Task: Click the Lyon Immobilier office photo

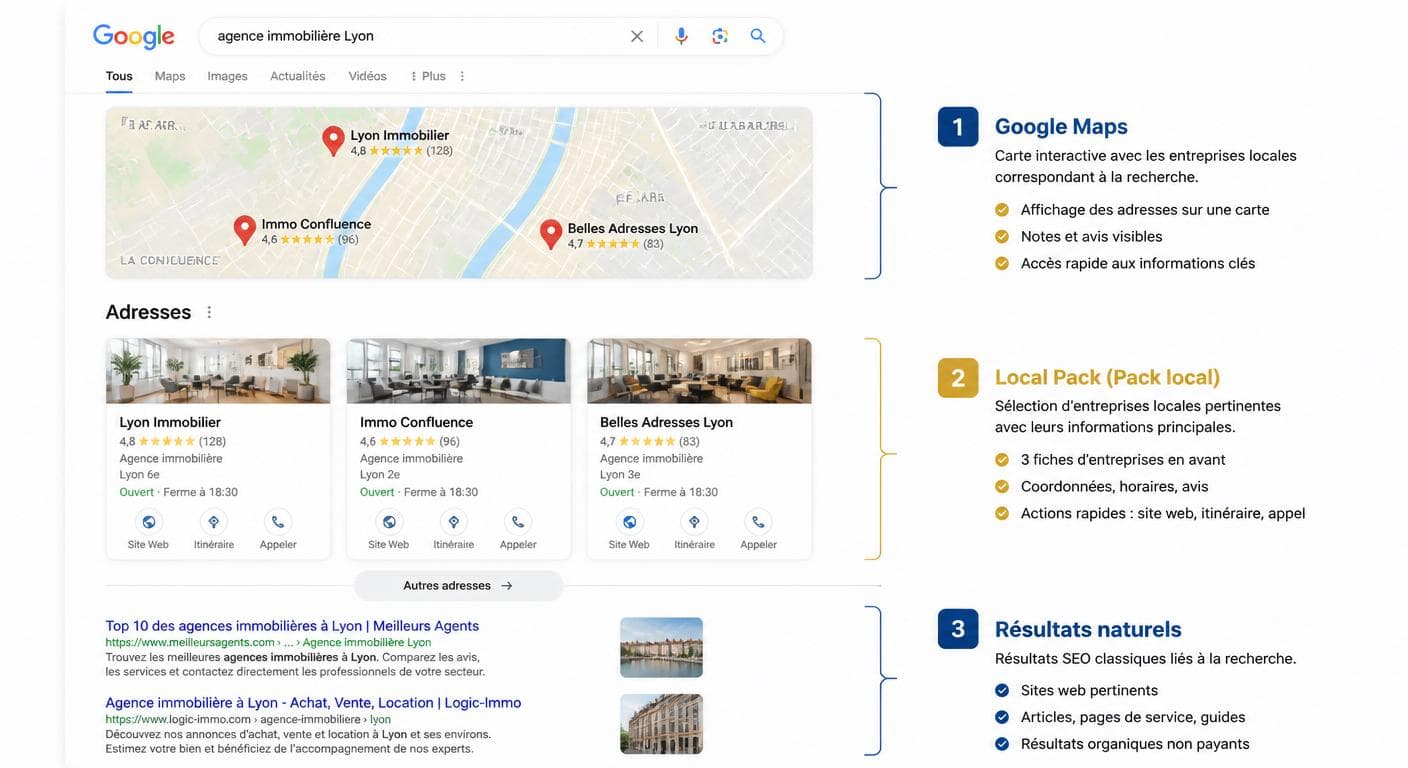Action: click(218, 371)
